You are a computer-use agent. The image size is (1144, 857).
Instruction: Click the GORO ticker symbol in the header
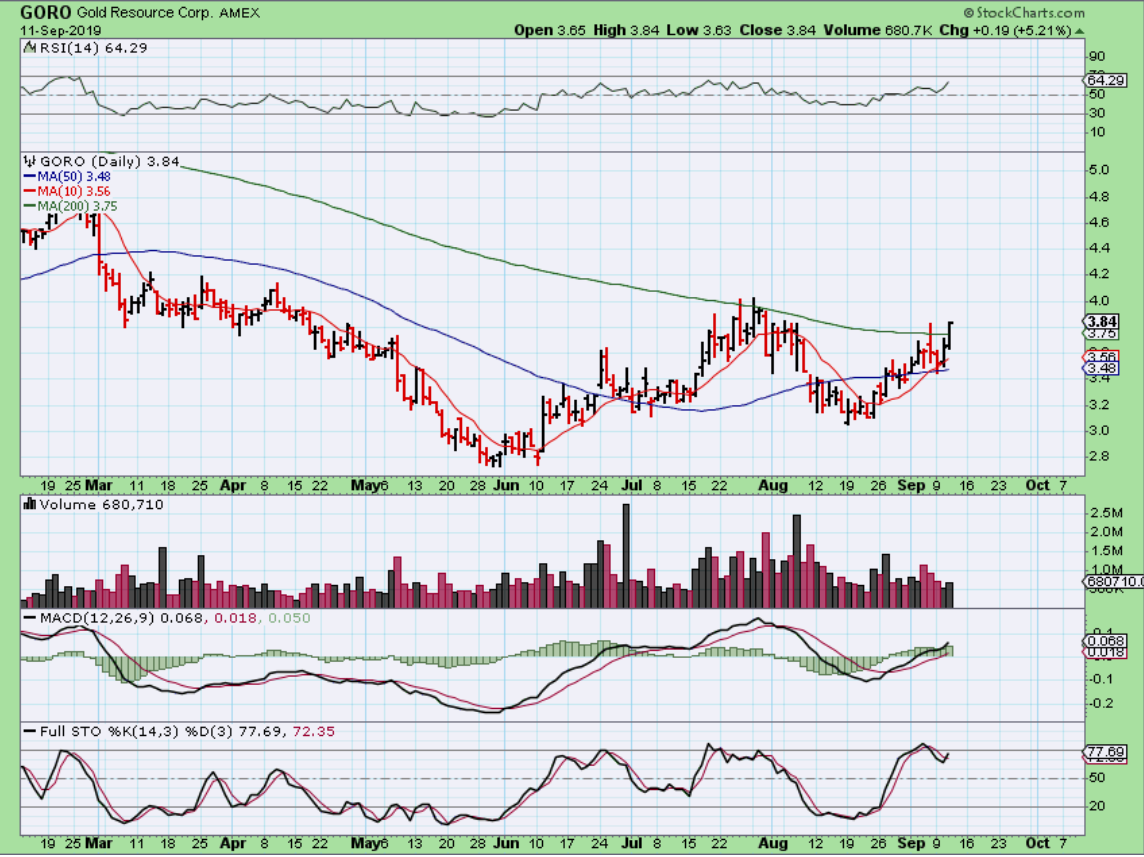point(45,12)
